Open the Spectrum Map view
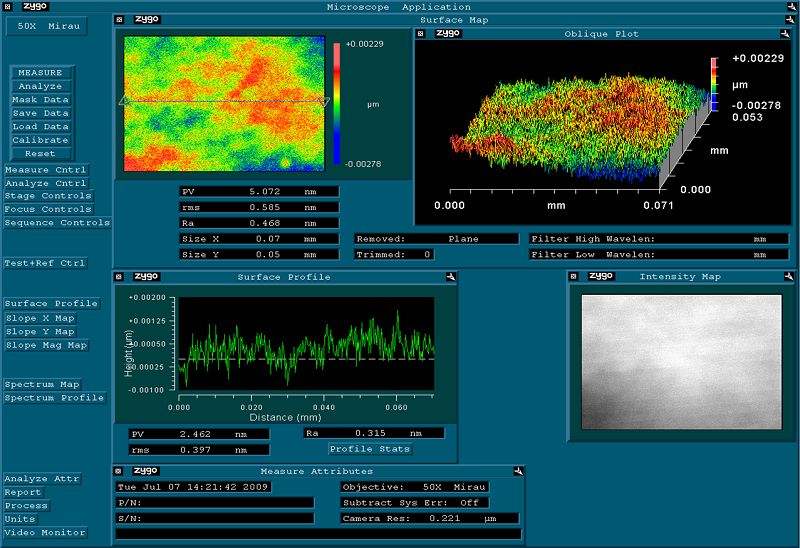 pos(42,384)
